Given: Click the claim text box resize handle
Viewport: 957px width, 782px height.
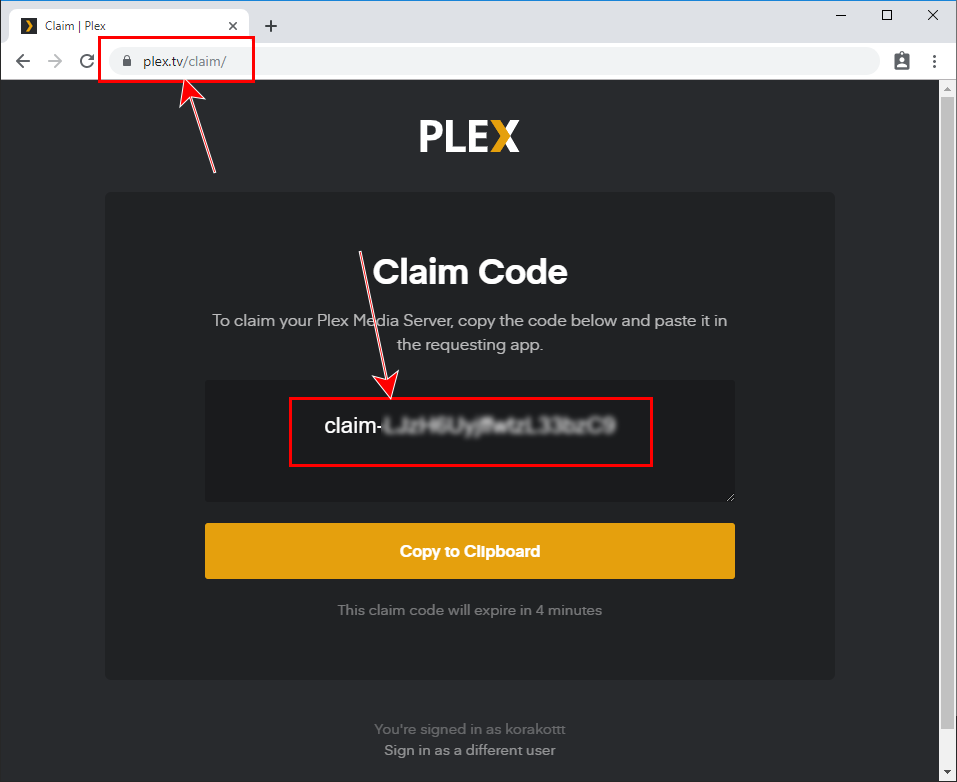Looking at the screenshot, I should click(x=730, y=496).
